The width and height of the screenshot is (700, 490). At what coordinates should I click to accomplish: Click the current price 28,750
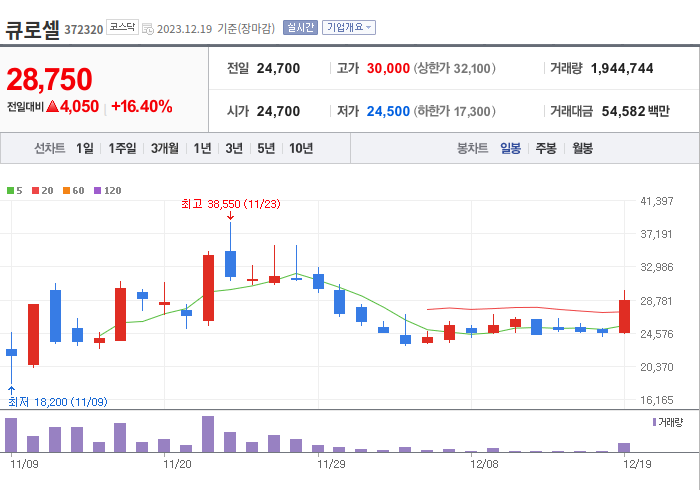49,79
